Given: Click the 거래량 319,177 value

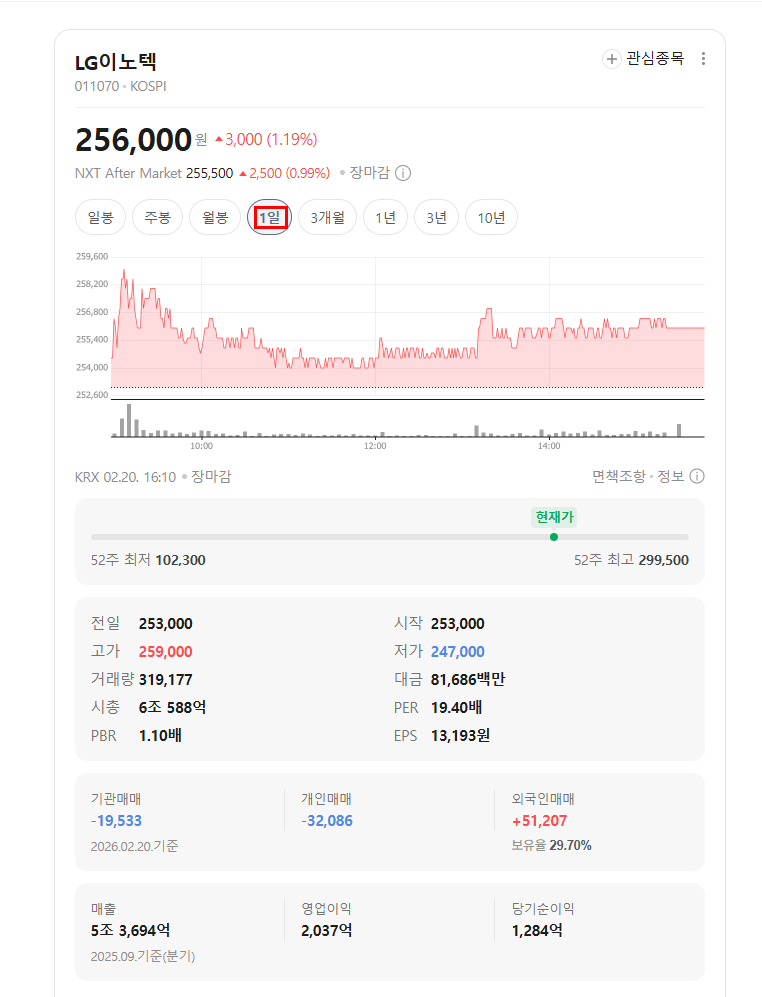Looking at the screenshot, I should [165, 680].
